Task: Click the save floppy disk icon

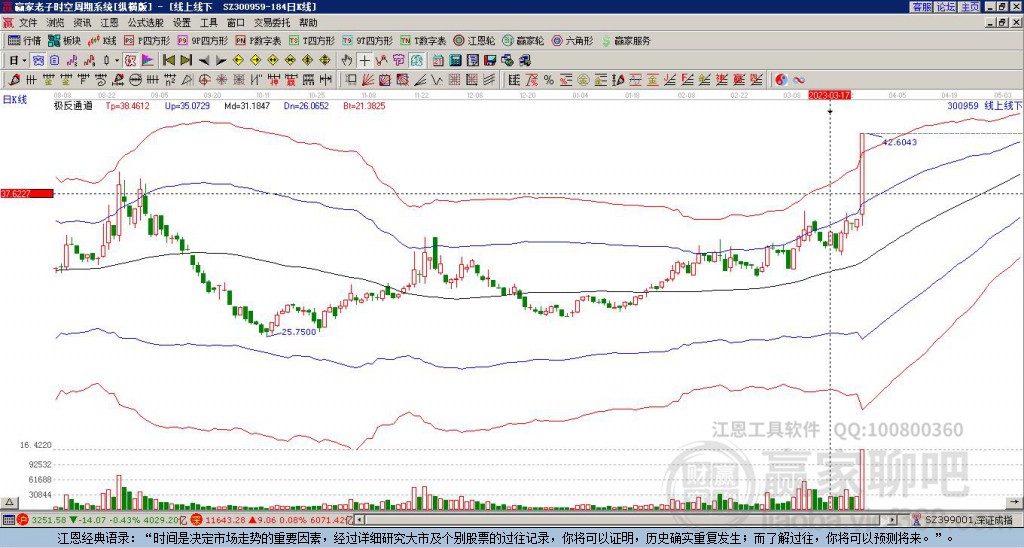Action: coord(490,61)
